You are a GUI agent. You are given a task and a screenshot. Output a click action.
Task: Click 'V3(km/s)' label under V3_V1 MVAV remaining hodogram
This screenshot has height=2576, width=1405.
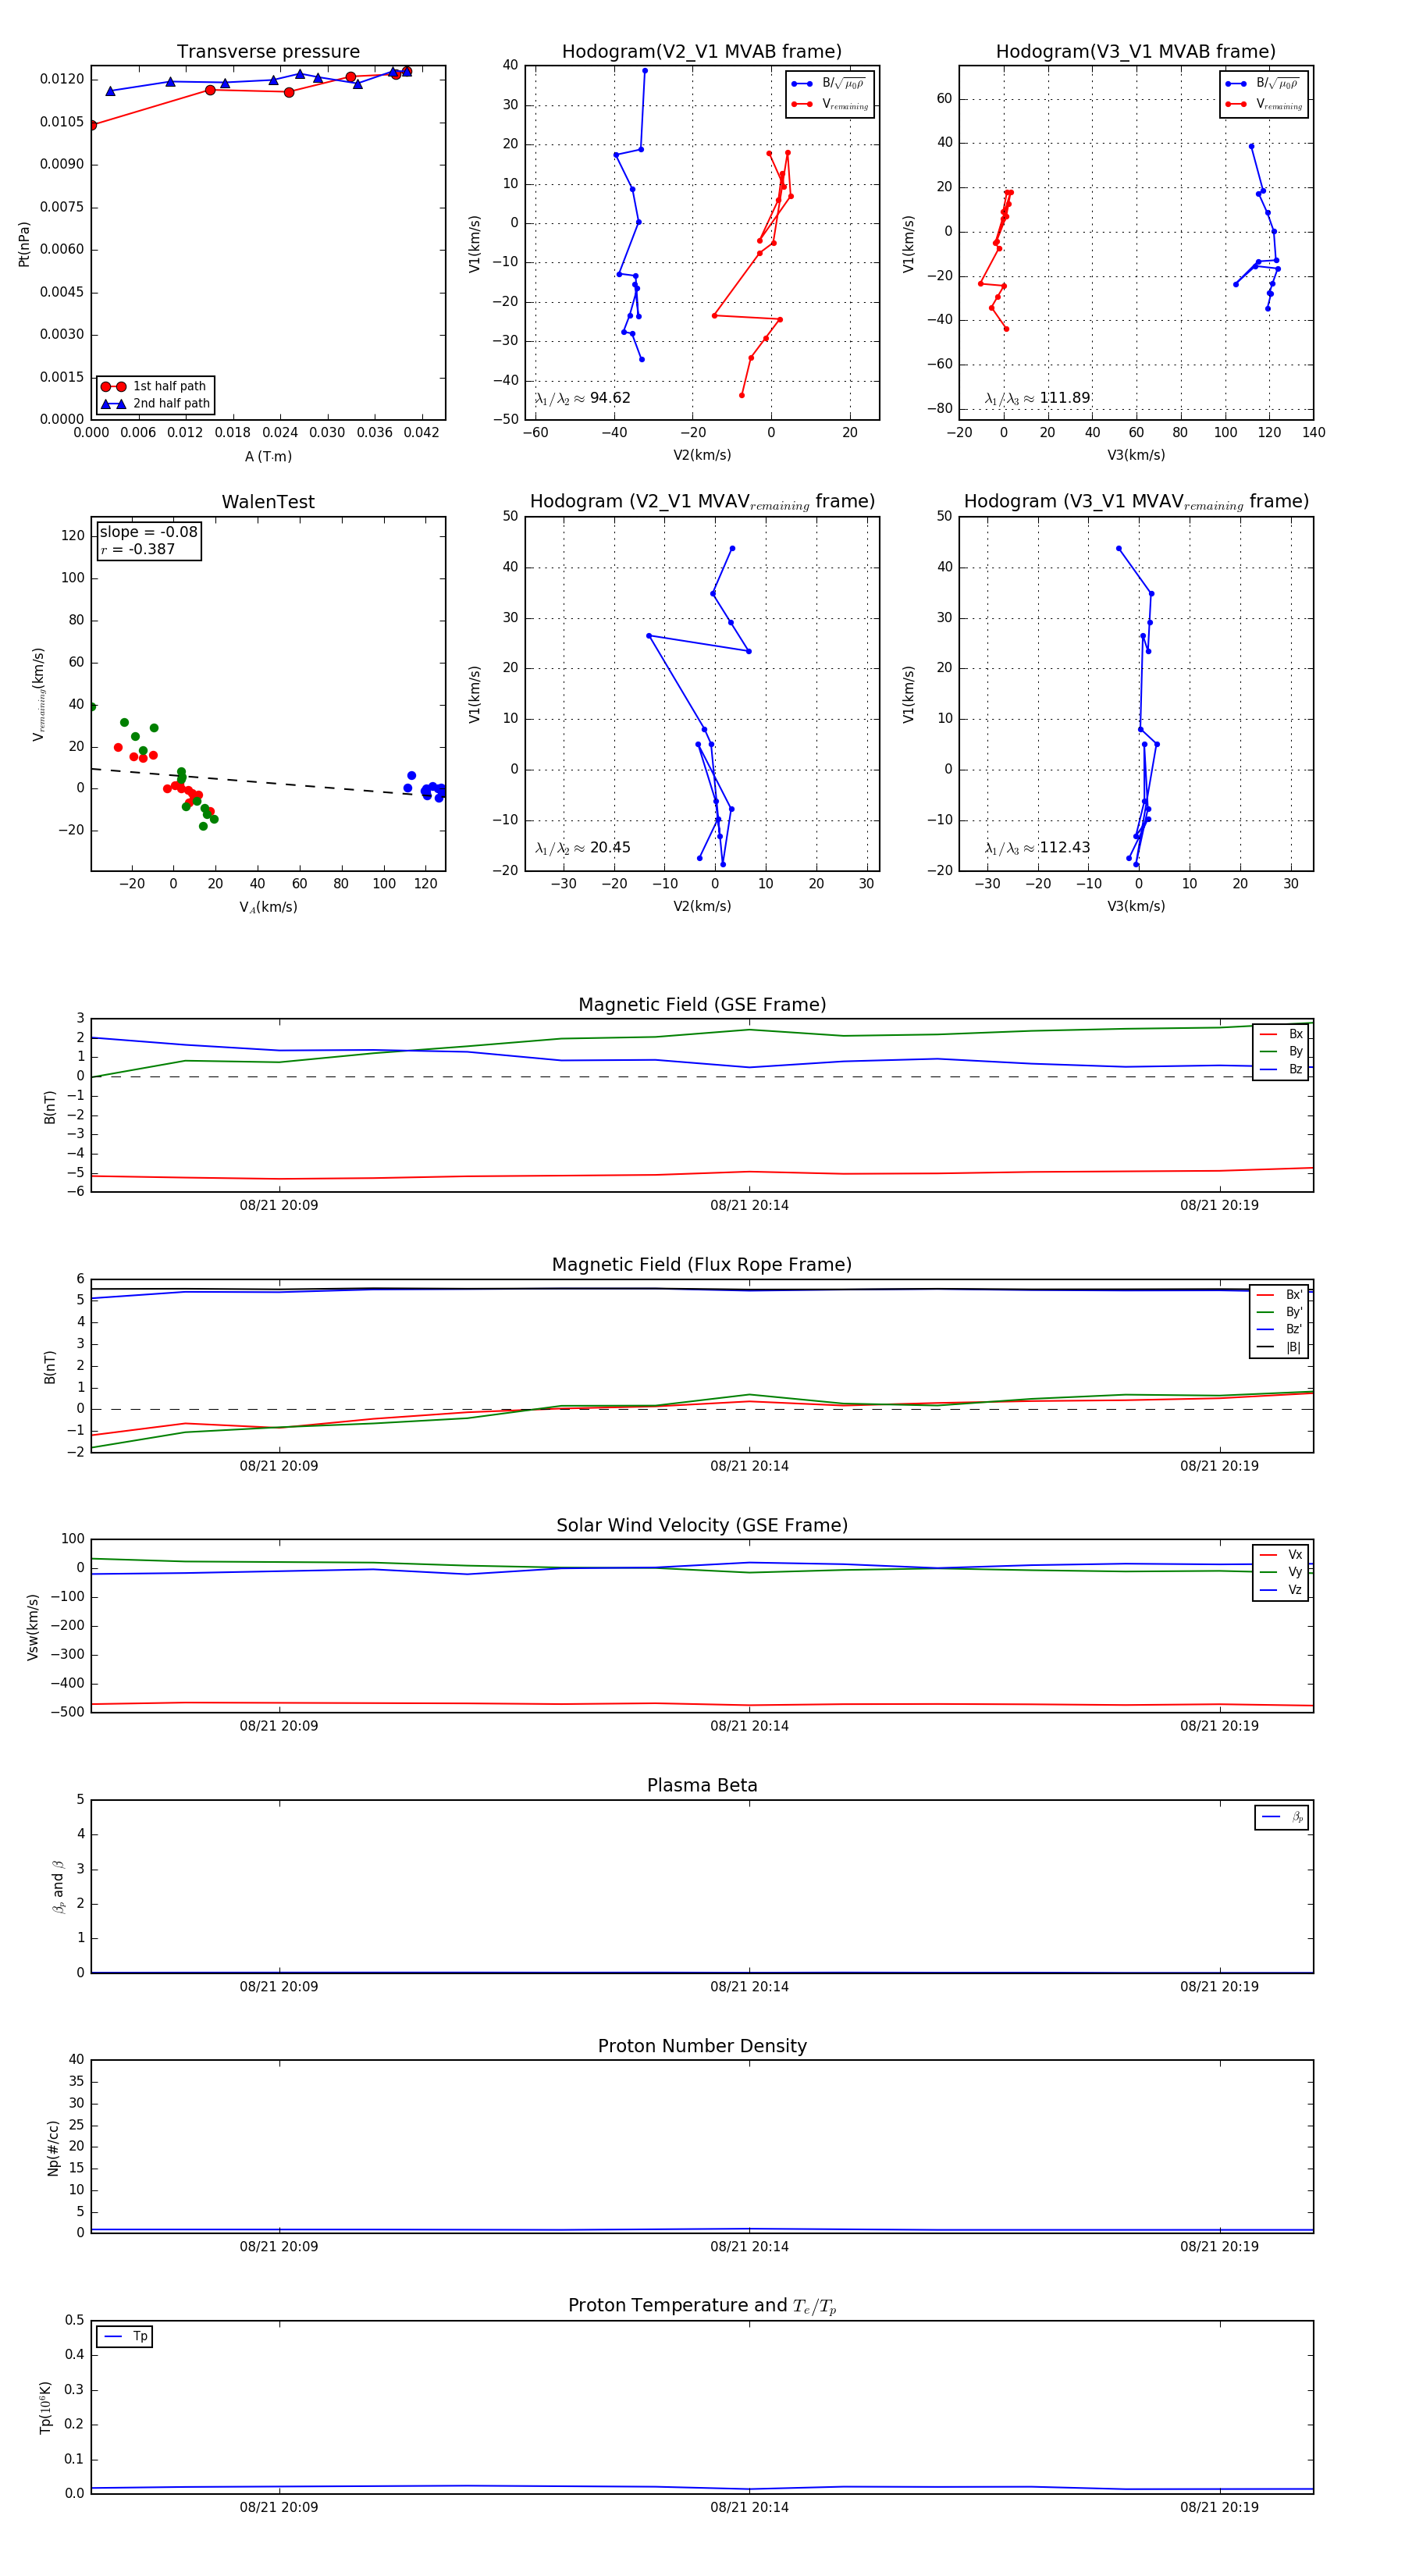[x=1136, y=907]
